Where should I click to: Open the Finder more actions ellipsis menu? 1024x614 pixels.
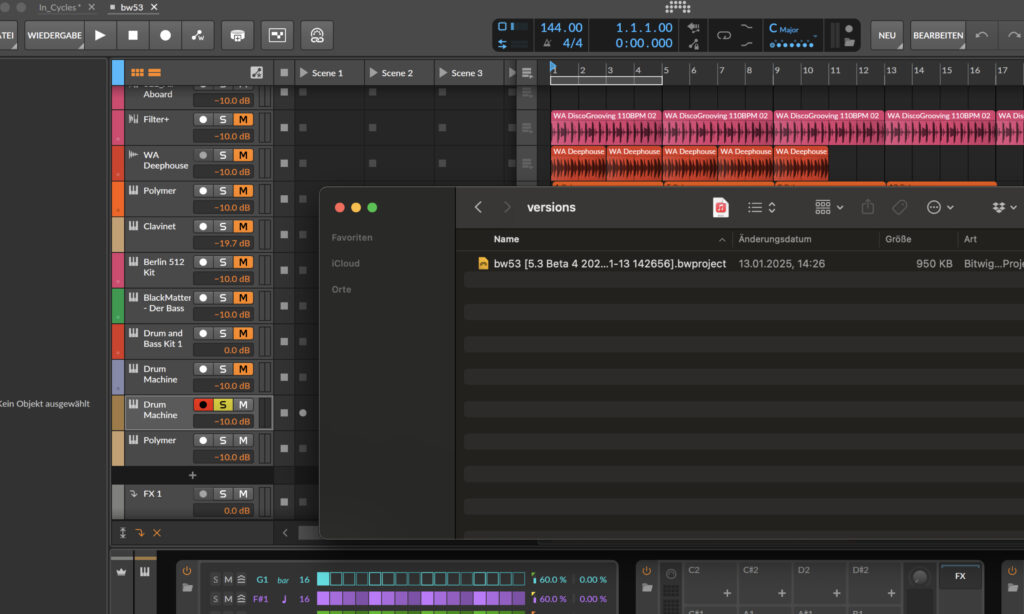coord(940,207)
